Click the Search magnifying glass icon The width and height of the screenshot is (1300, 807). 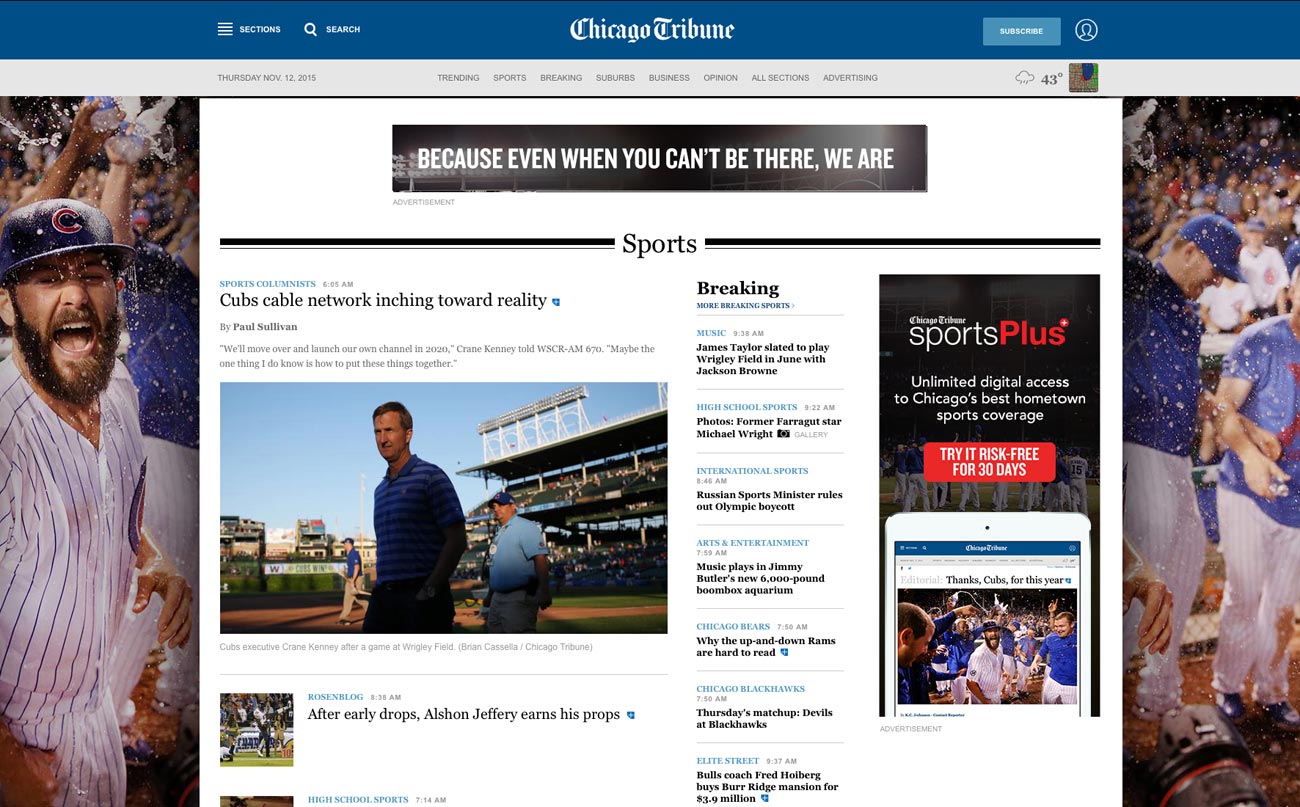click(311, 29)
